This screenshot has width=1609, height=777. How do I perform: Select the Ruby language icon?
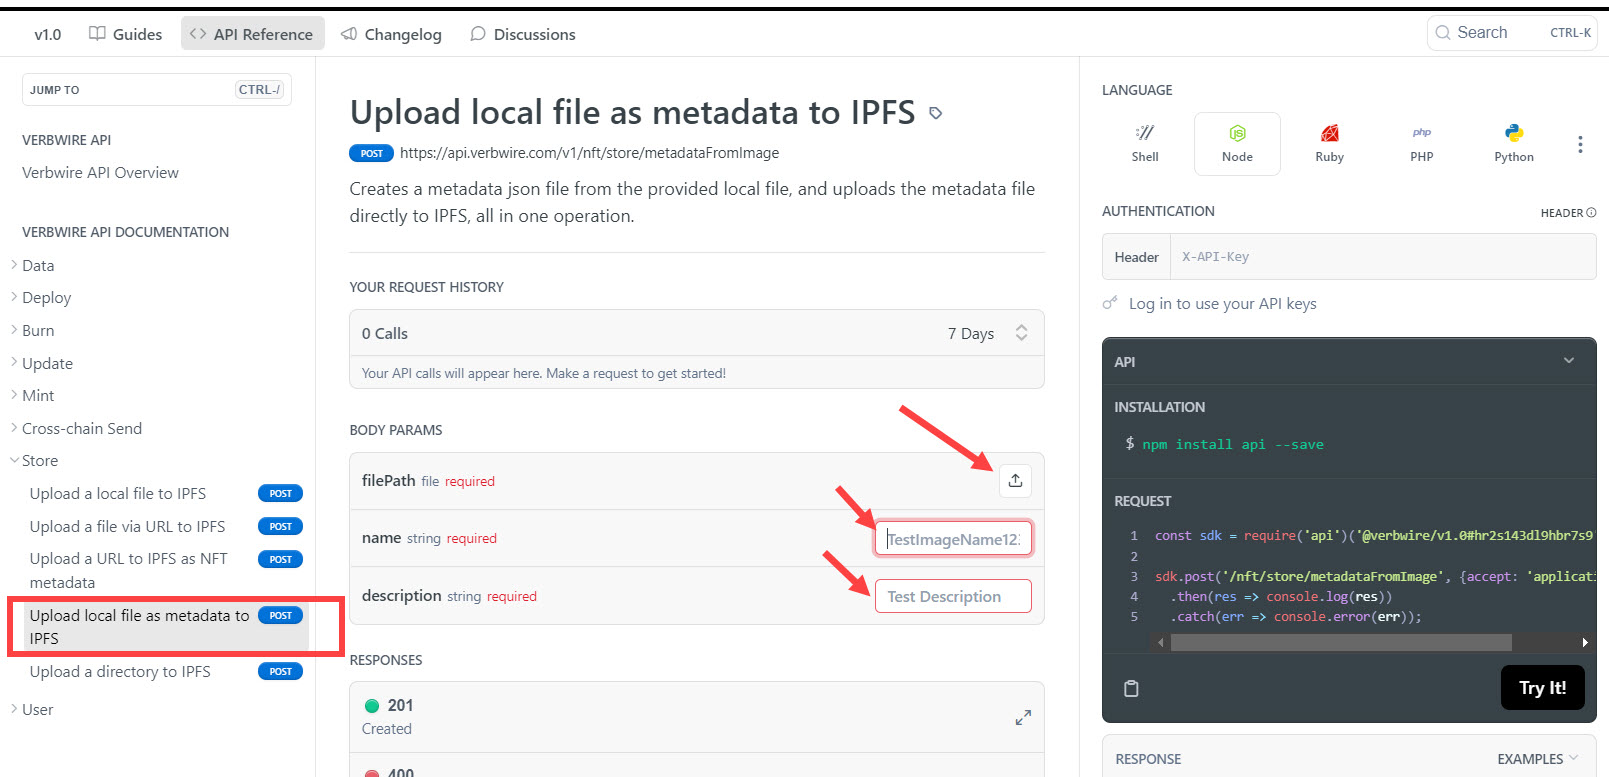point(1329,144)
